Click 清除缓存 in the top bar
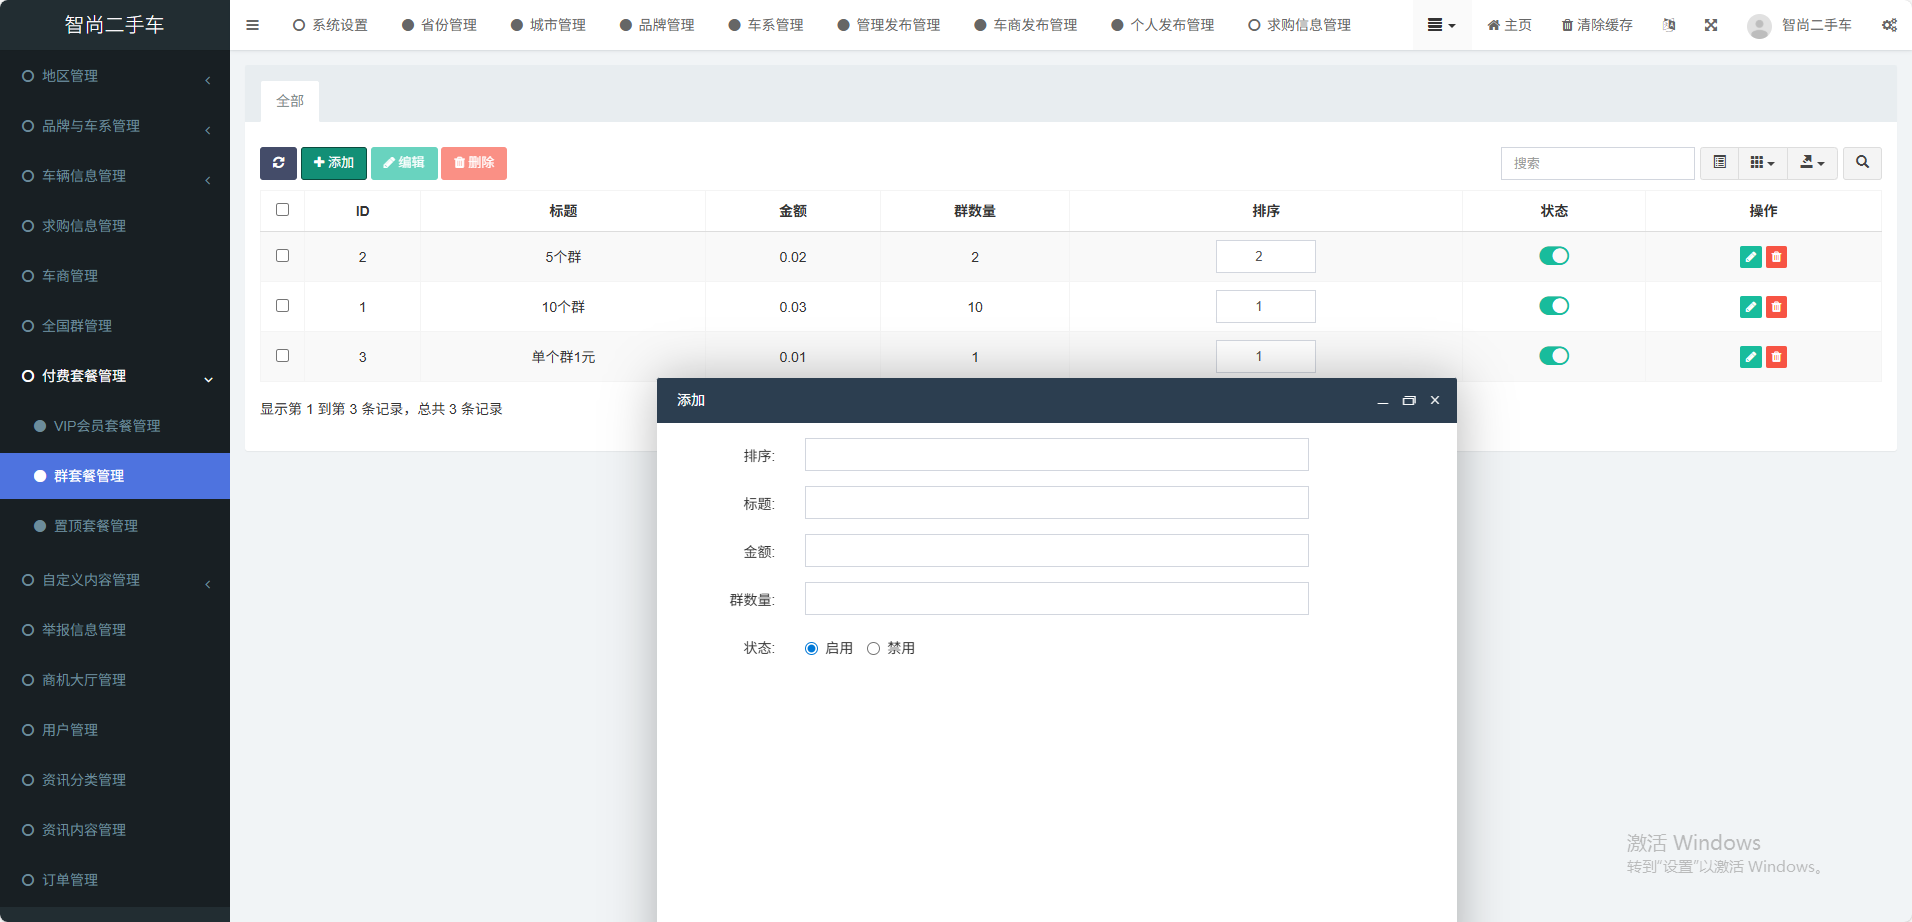 [x=1597, y=25]
